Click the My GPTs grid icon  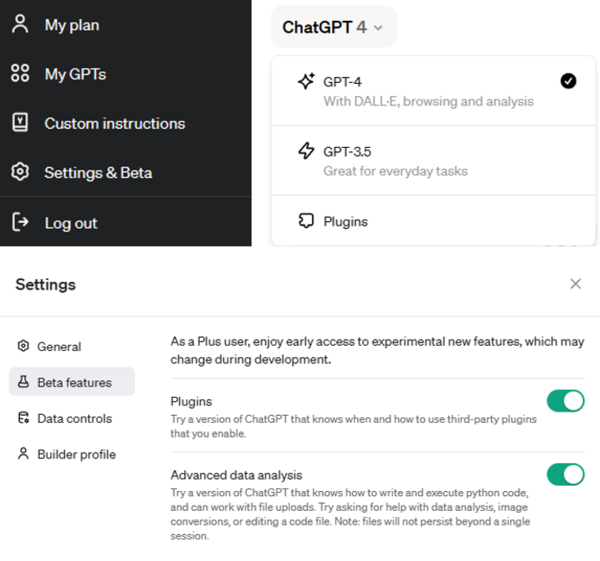20,73
